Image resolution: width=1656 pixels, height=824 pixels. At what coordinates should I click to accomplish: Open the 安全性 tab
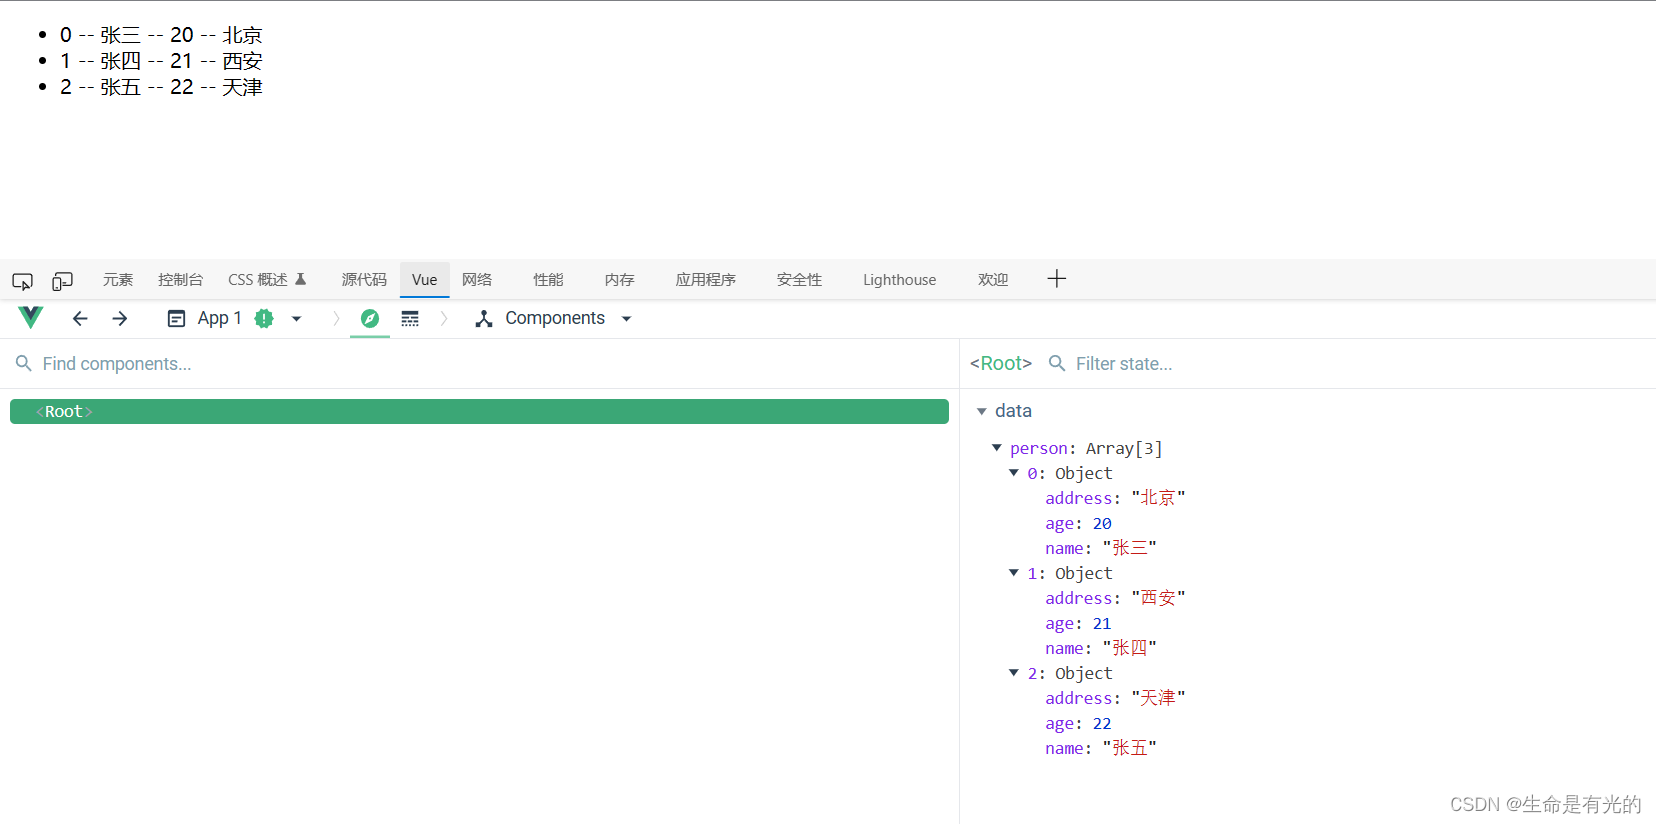tap(799, 280)
